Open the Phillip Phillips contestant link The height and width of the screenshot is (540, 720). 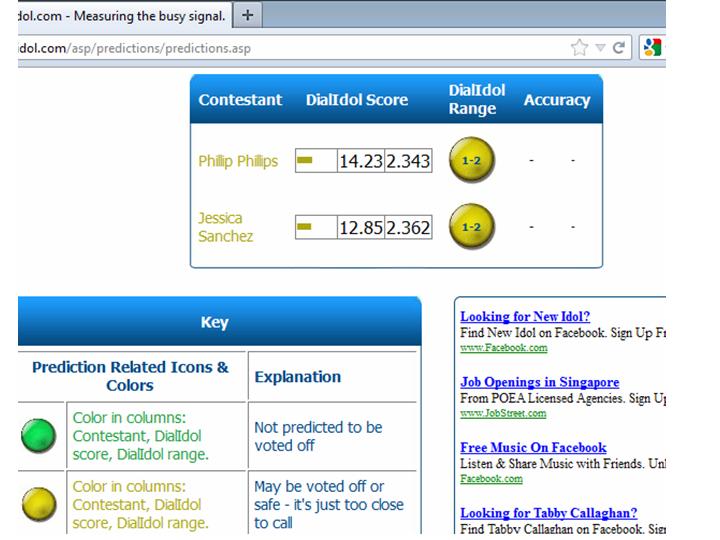pos(238,161)
